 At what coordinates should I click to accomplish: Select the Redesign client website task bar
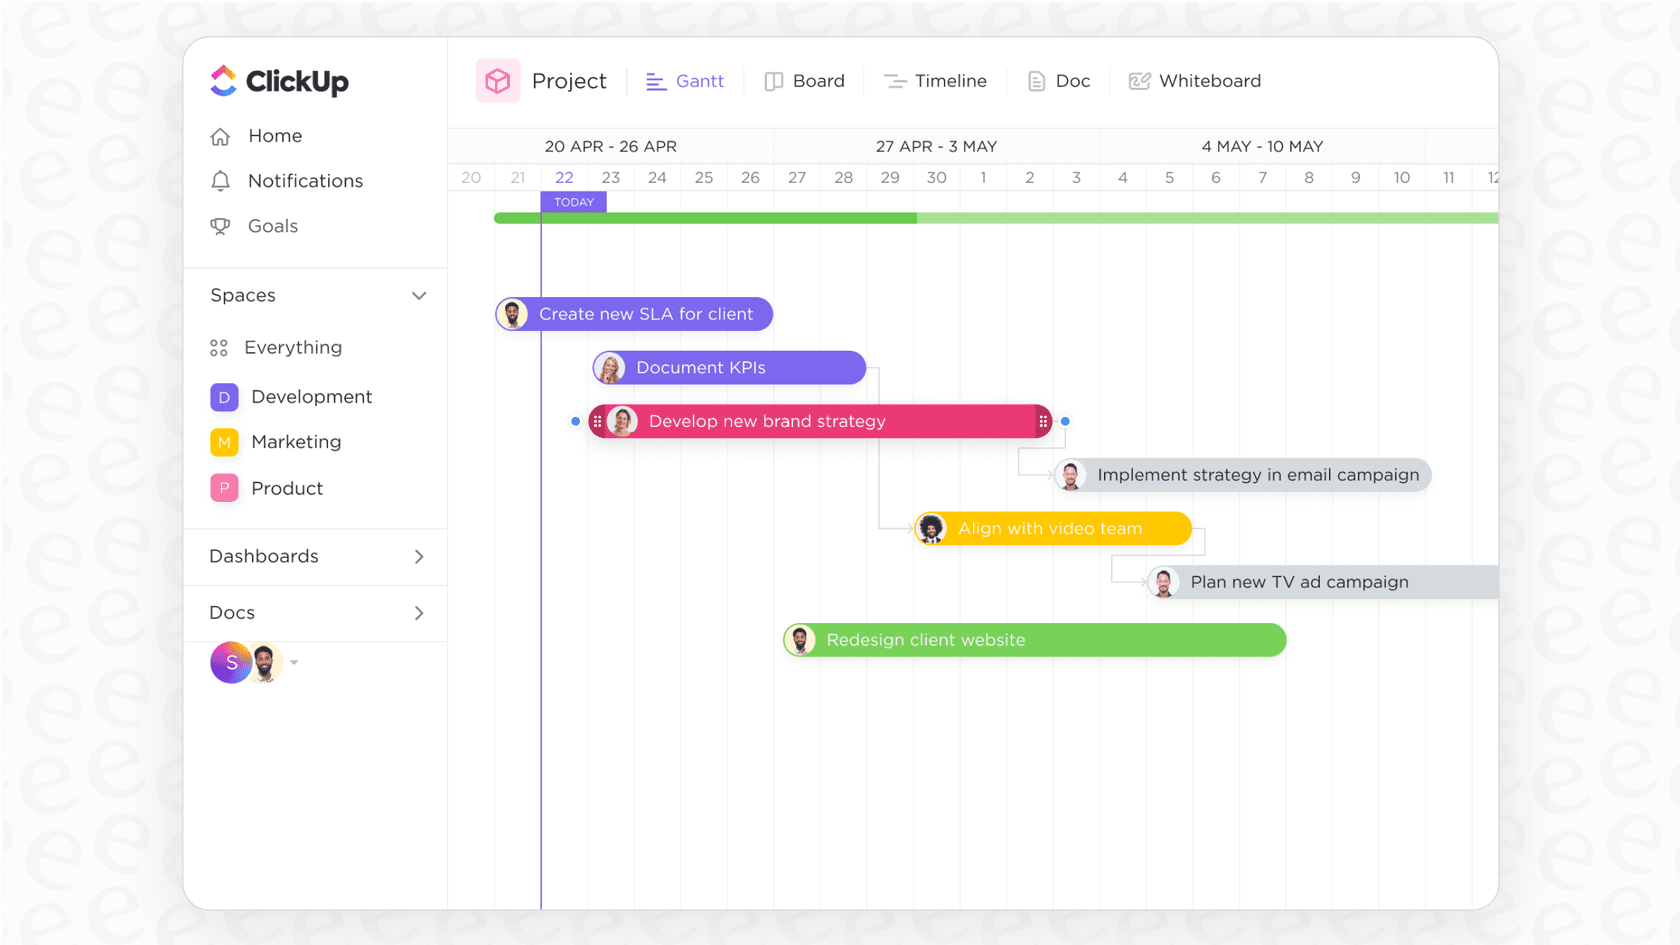click(1034, 640)
